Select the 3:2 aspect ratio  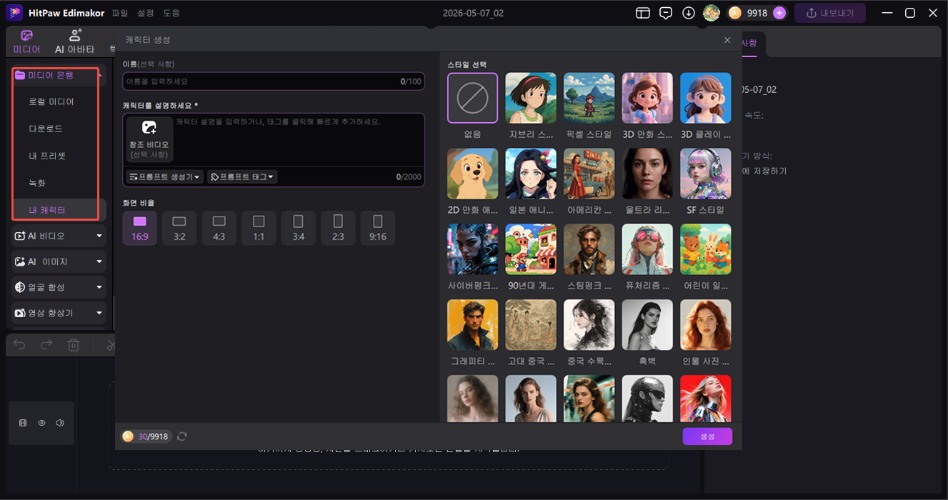[180, 228]
